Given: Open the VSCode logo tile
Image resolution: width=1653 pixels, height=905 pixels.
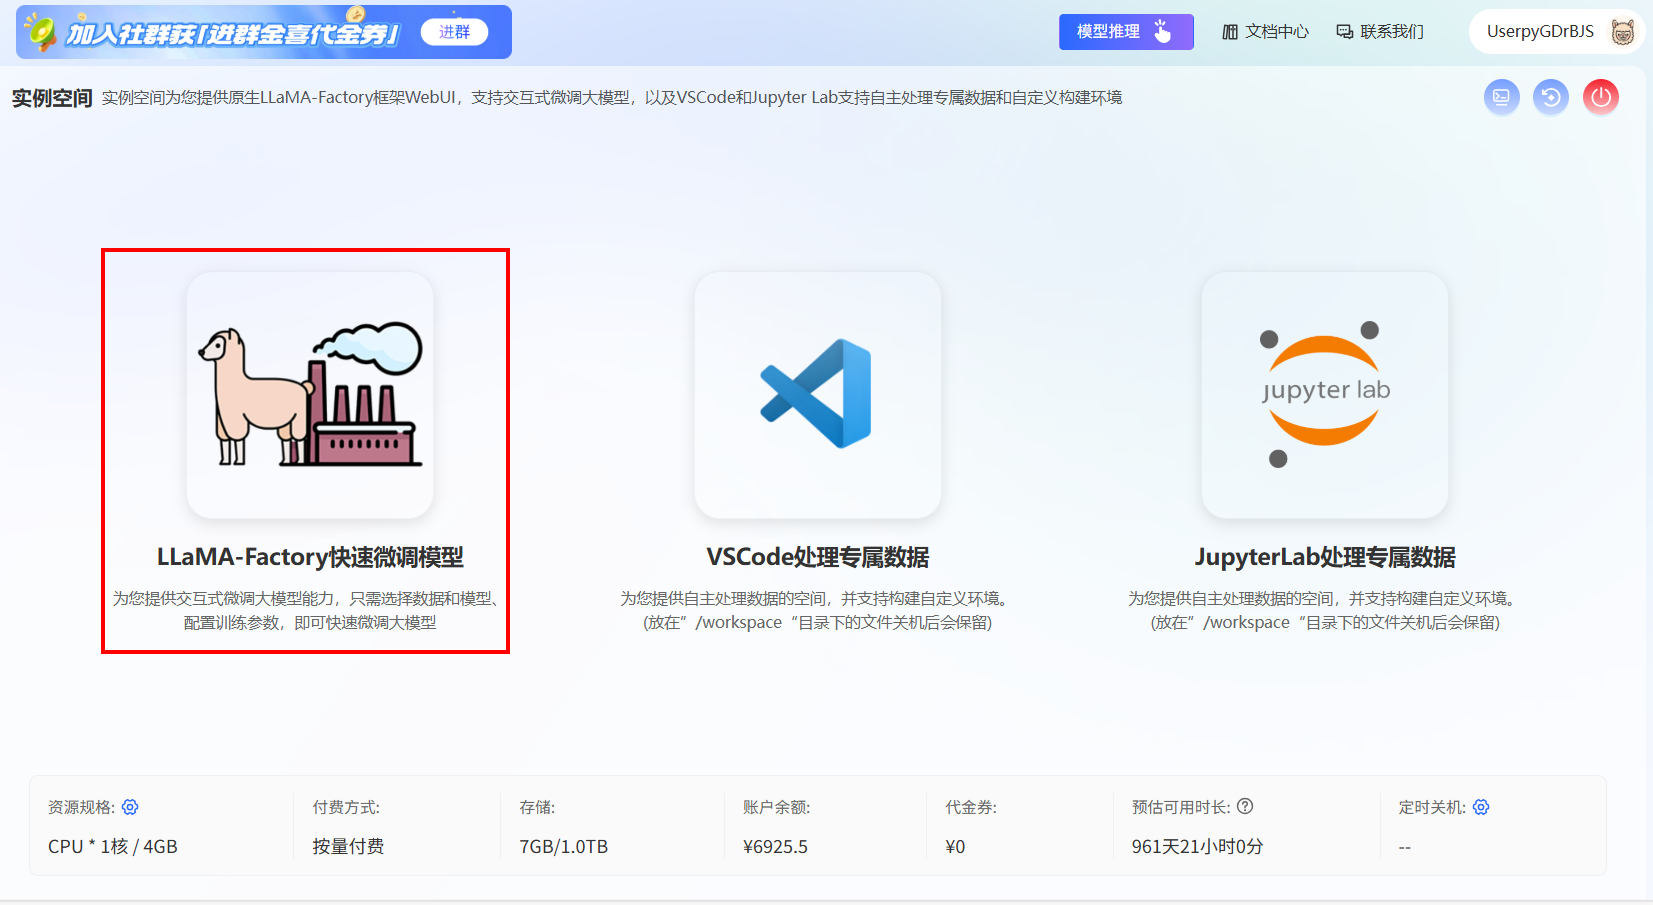Looking at the screenshot, I should click(817, 395).
